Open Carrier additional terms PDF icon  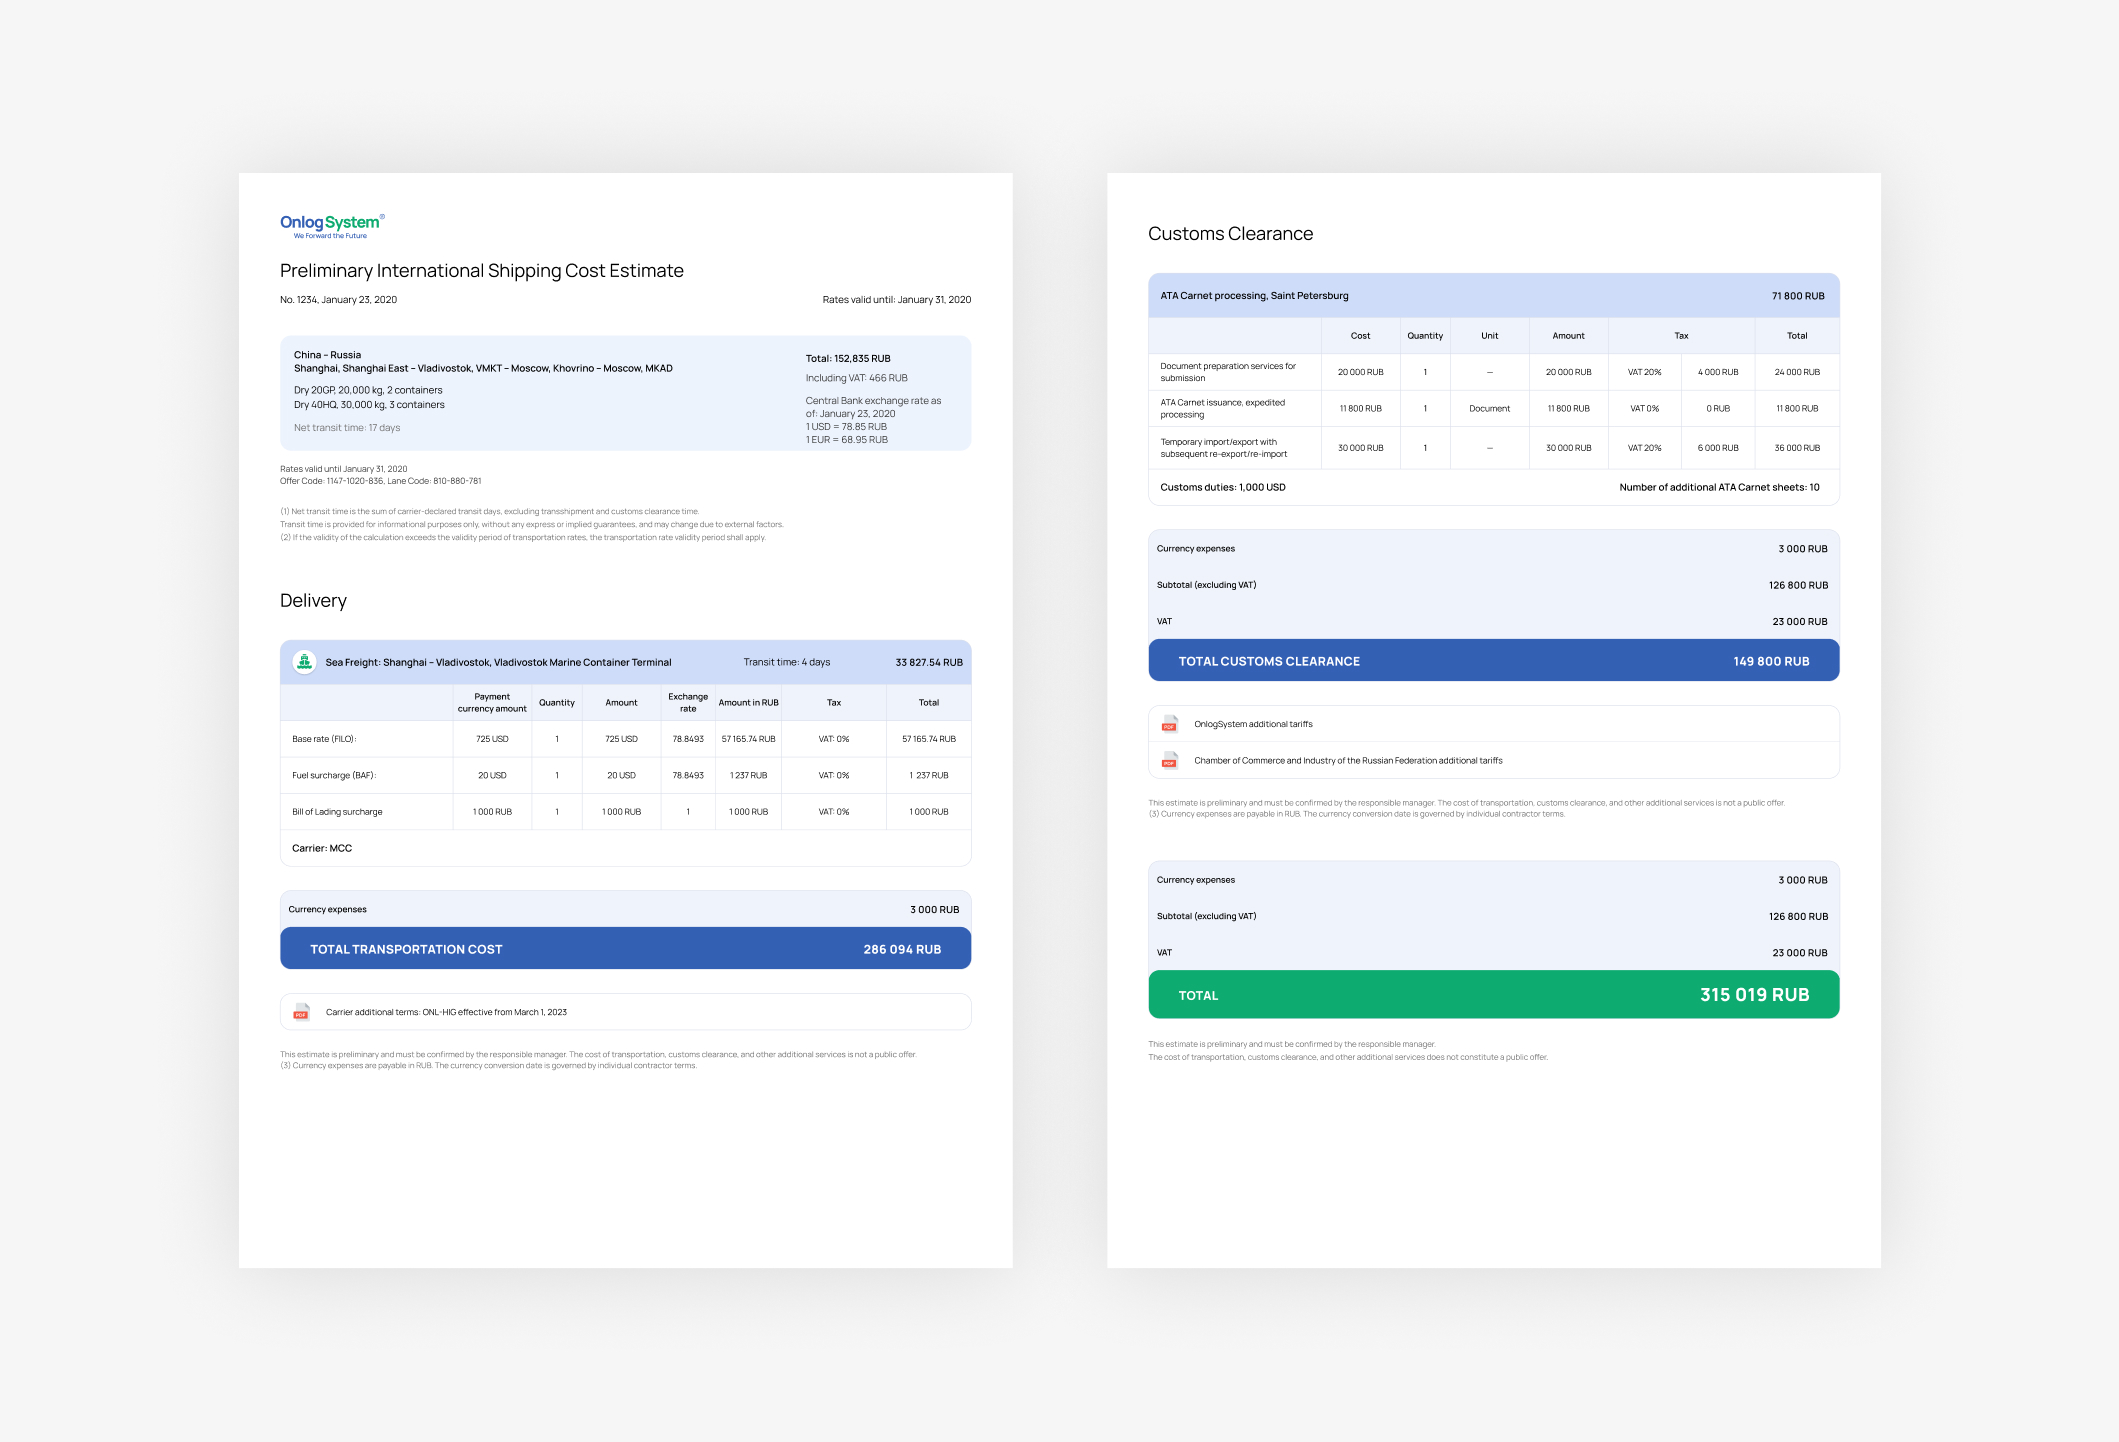[301, 1012]
